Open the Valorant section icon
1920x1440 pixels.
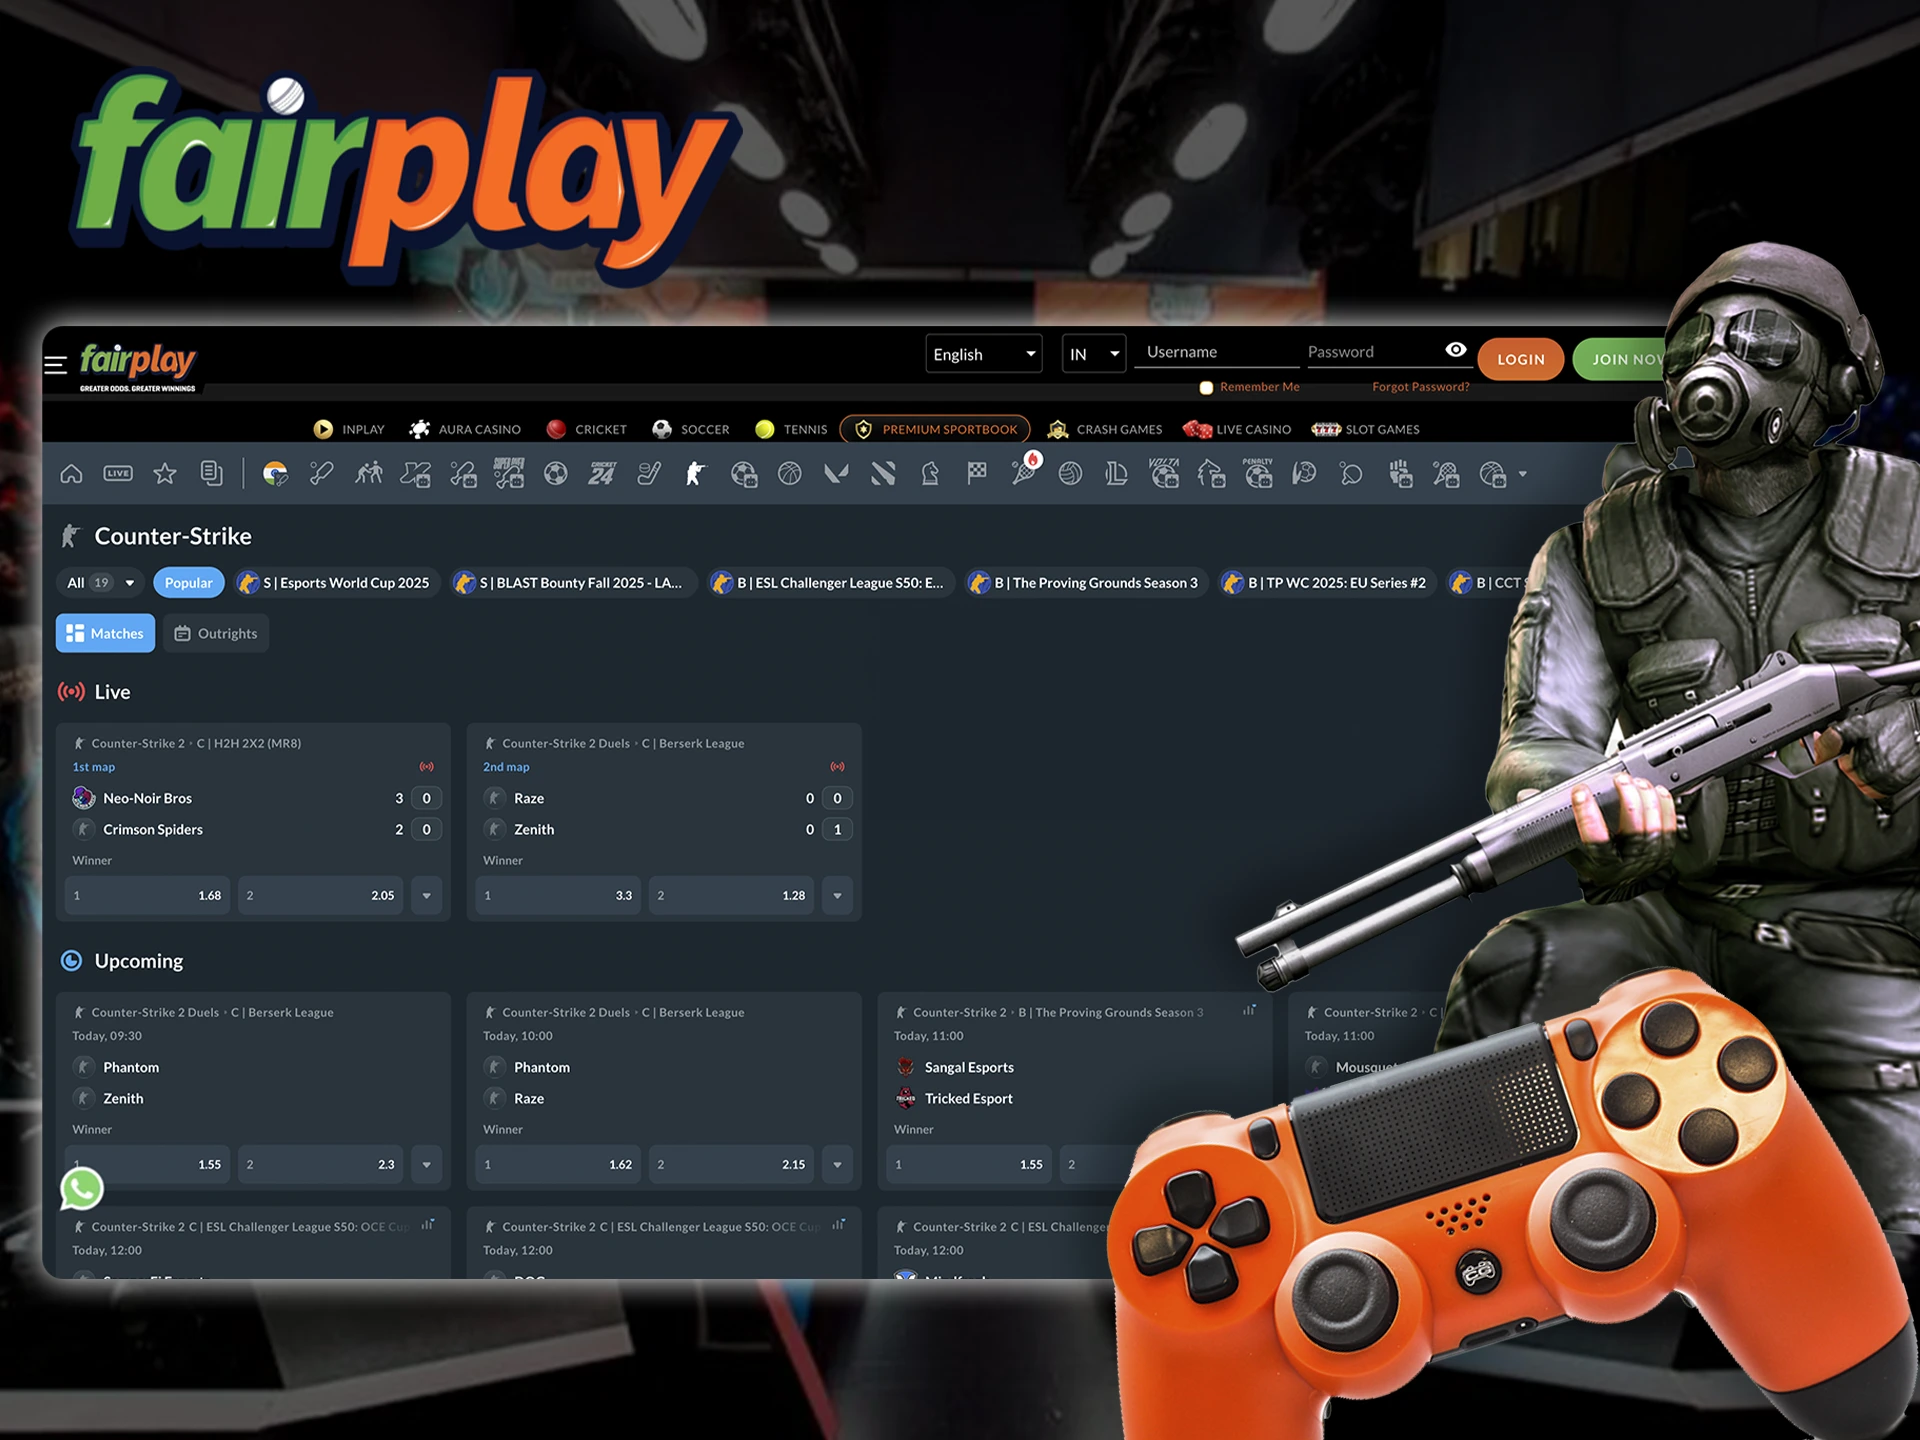pos(836,474)
